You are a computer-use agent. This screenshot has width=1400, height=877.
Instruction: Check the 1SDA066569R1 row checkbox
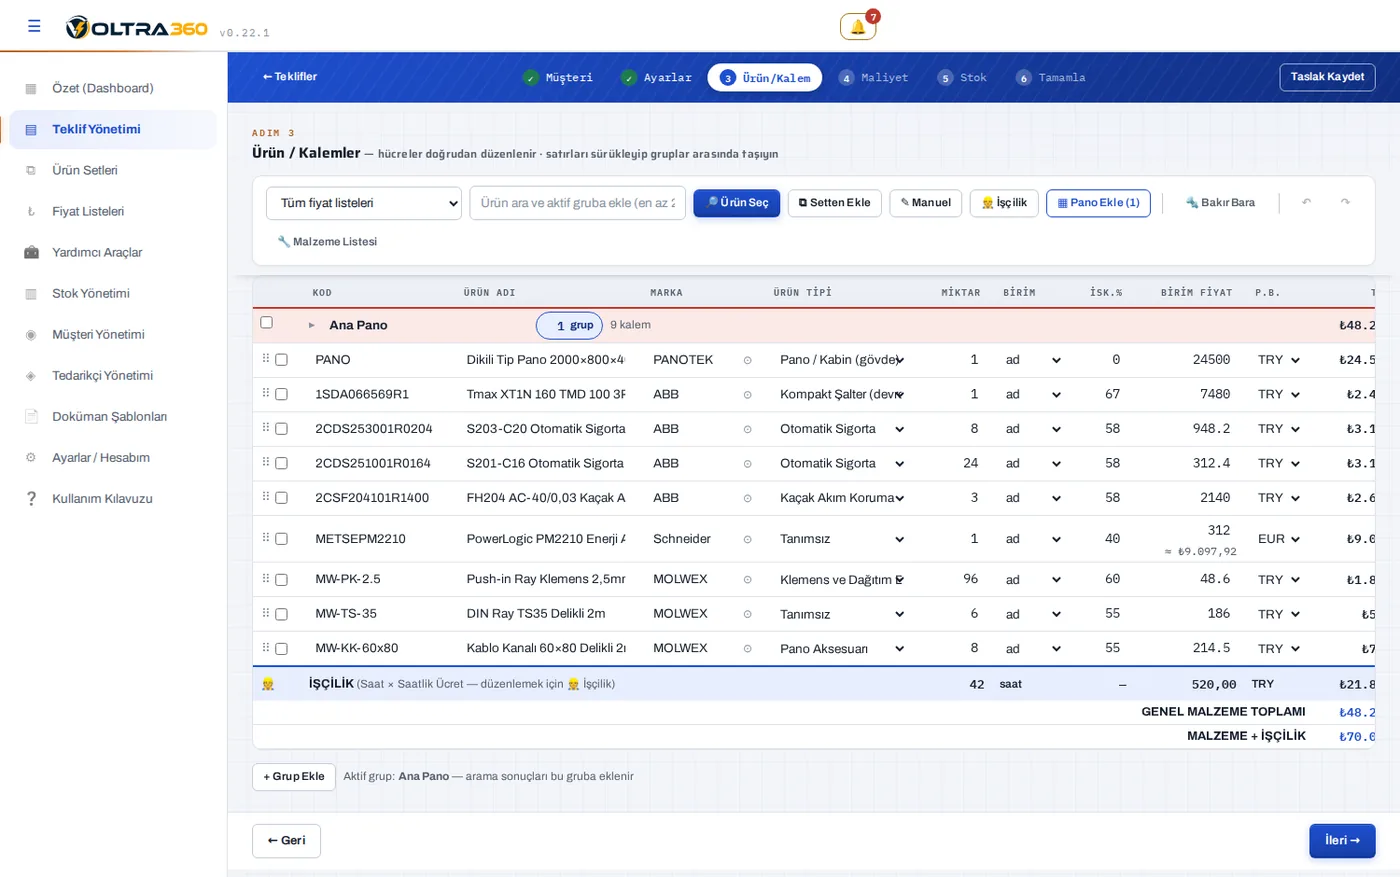281,395
